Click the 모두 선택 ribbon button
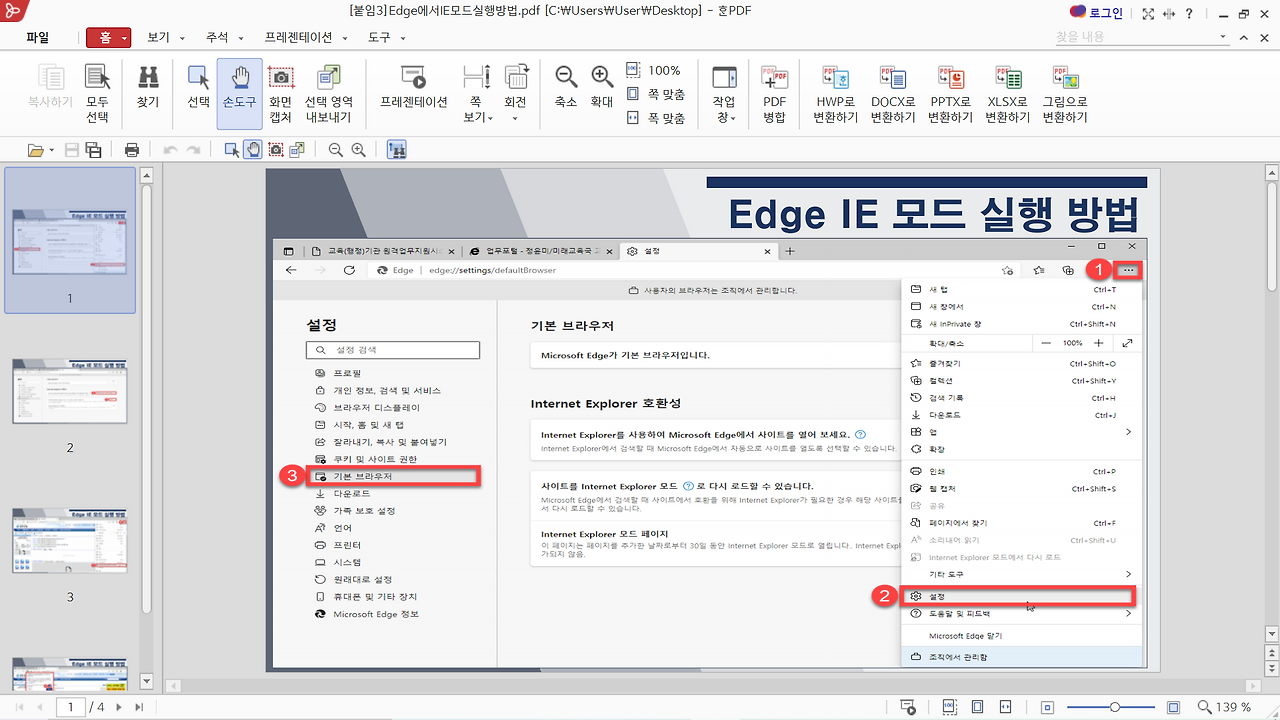Screen dimensions: 1280x720 click(x=97, y=94)
